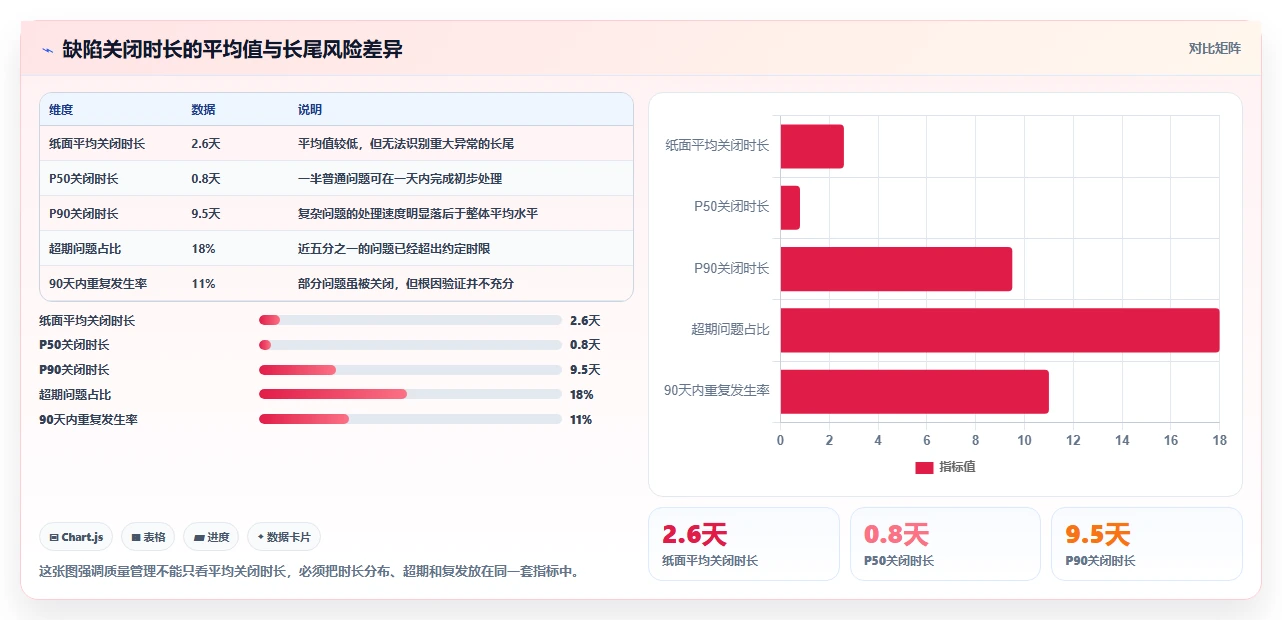Click the 9.5天 value in table

(x=206, y=214)
